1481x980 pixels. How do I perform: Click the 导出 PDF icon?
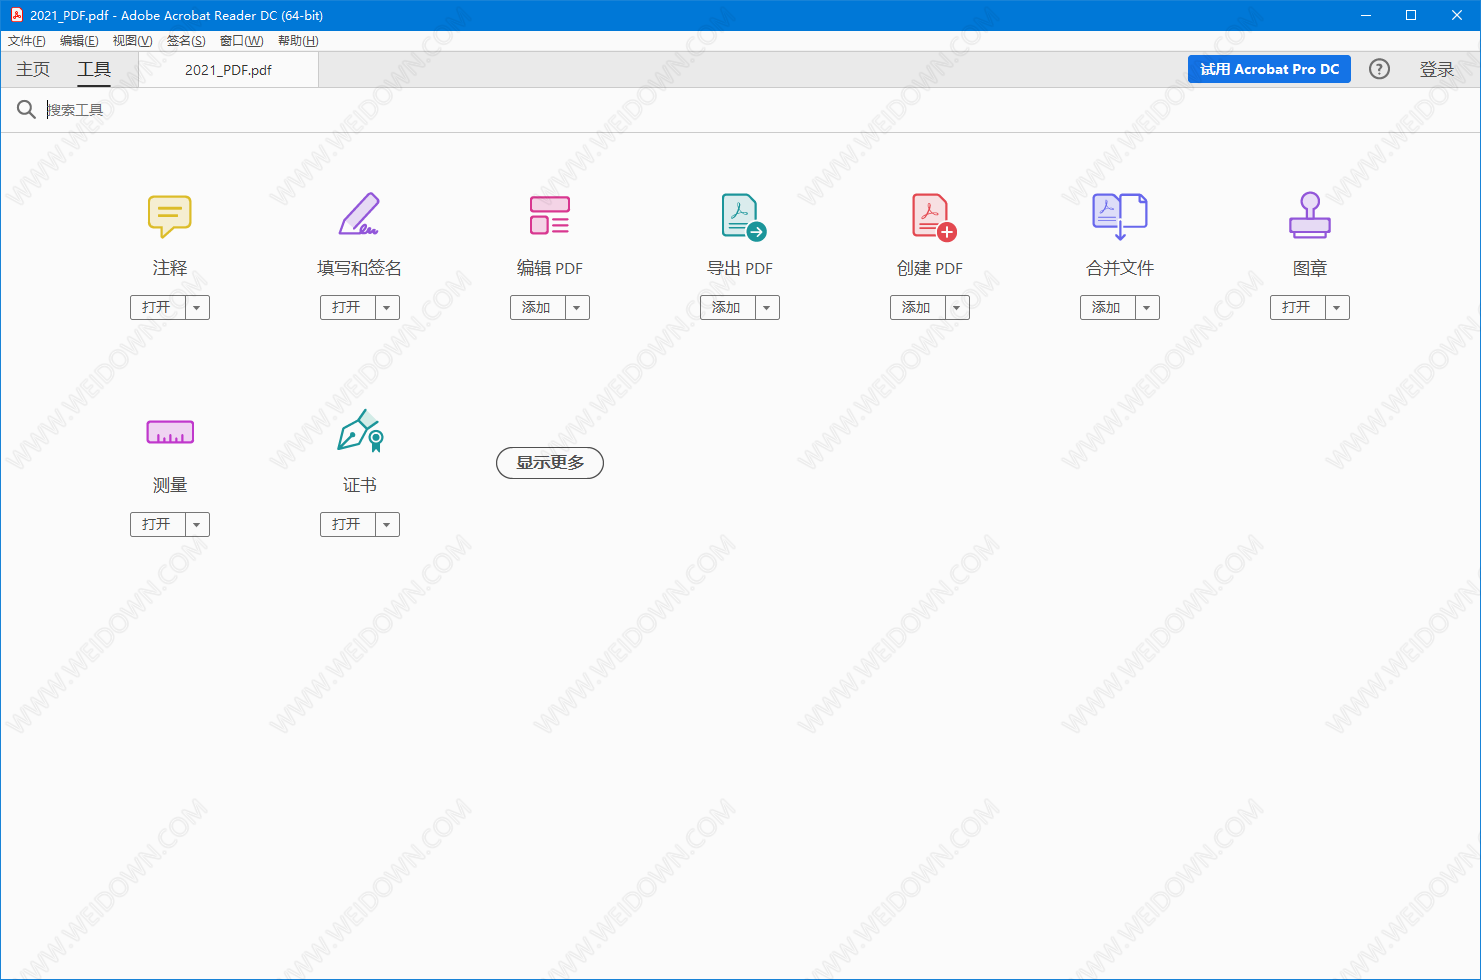[743, 217]
